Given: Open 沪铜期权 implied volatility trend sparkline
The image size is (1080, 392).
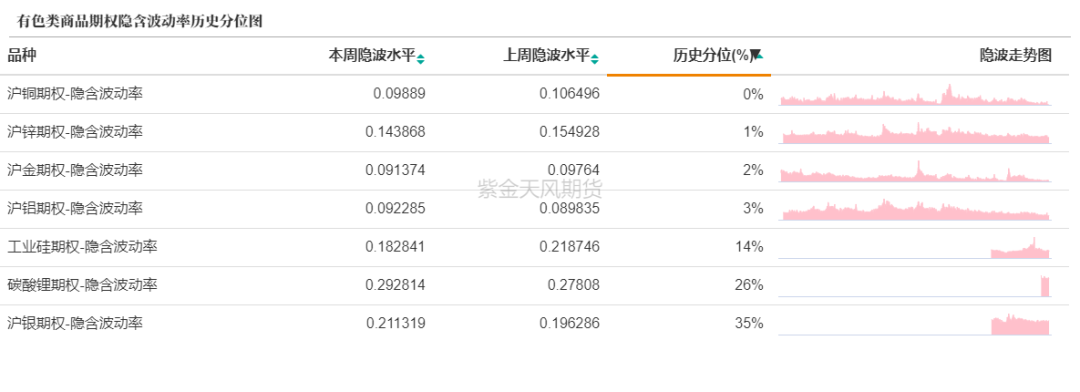Looking at the screenshot, I should coord(915,95).
